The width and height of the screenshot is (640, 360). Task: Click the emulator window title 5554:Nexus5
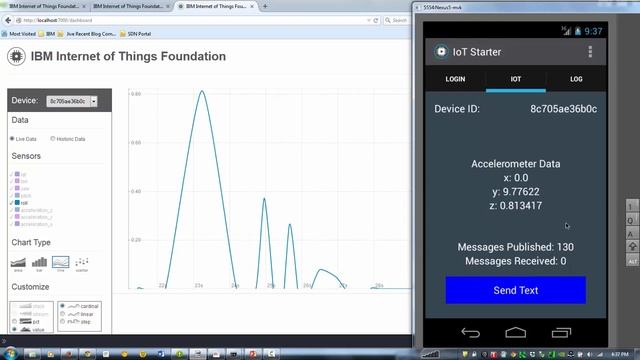pyautogui.click(x=443, y=7)
